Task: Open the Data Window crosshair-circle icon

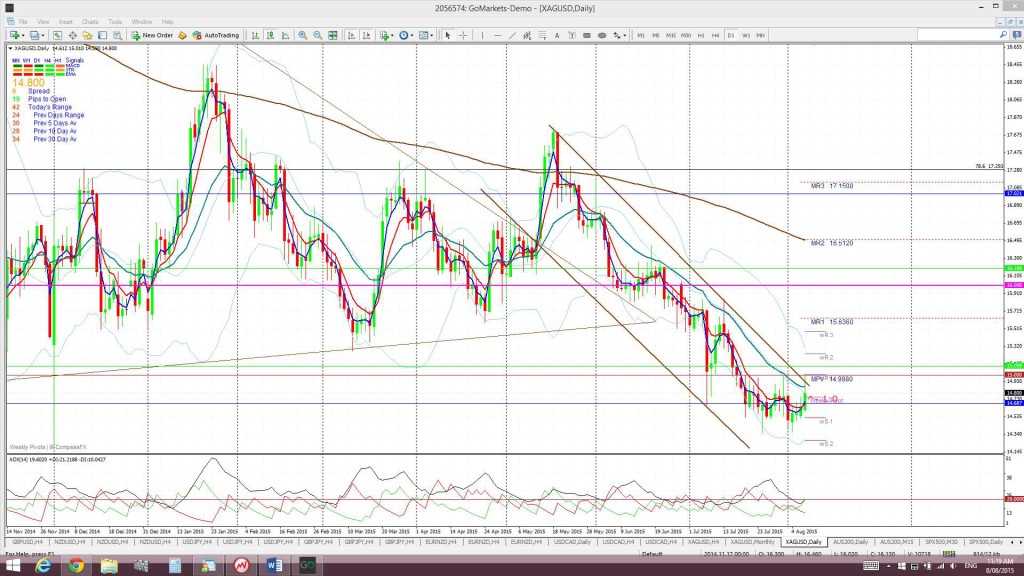Action: pyautogui.click(x=72, y=35)
